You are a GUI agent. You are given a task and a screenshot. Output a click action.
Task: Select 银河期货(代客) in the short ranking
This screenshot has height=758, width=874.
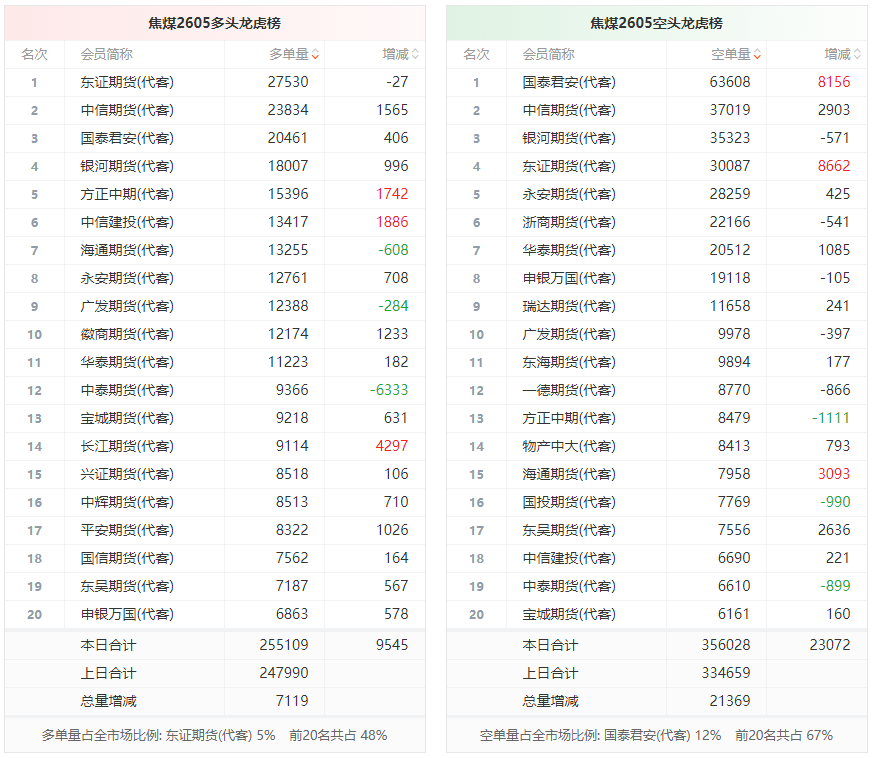click(569, 138)
